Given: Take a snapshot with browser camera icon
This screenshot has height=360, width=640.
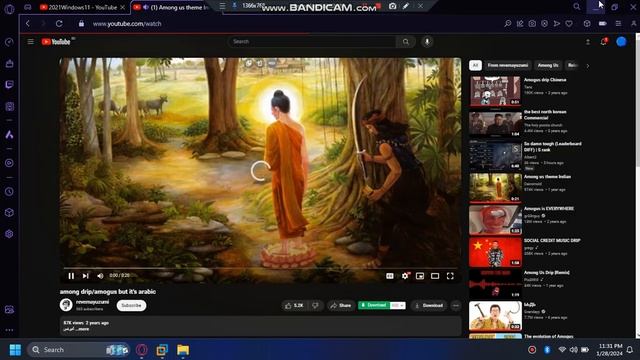Looking at the screenshot, I should point(532,24).
